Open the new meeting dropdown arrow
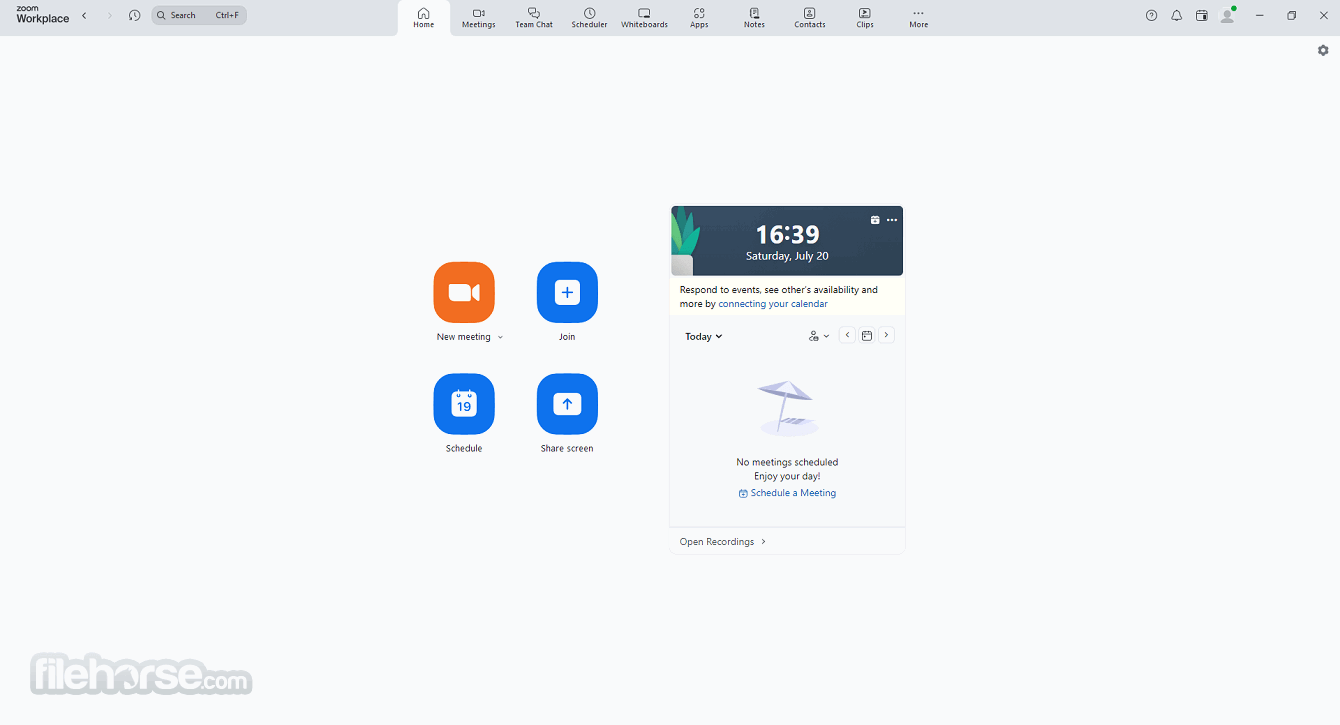Image resolution: width=1340 pixels, height=725 pixels. tap(500, 337)
